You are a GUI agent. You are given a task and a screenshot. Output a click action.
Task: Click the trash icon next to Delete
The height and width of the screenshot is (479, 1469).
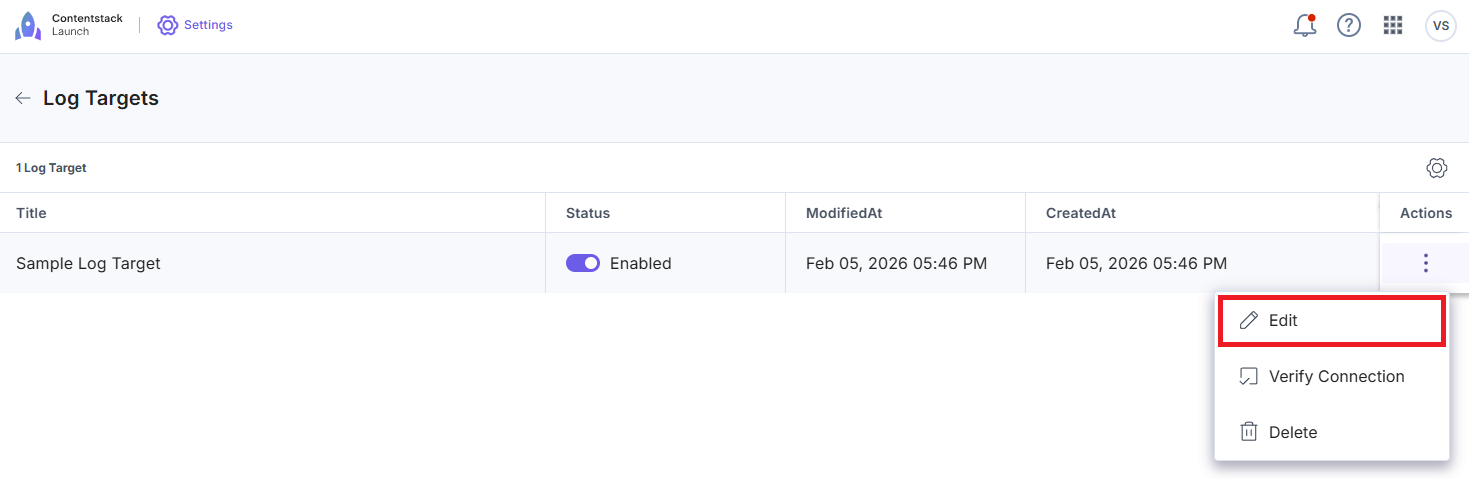[x=1248, y=432]
